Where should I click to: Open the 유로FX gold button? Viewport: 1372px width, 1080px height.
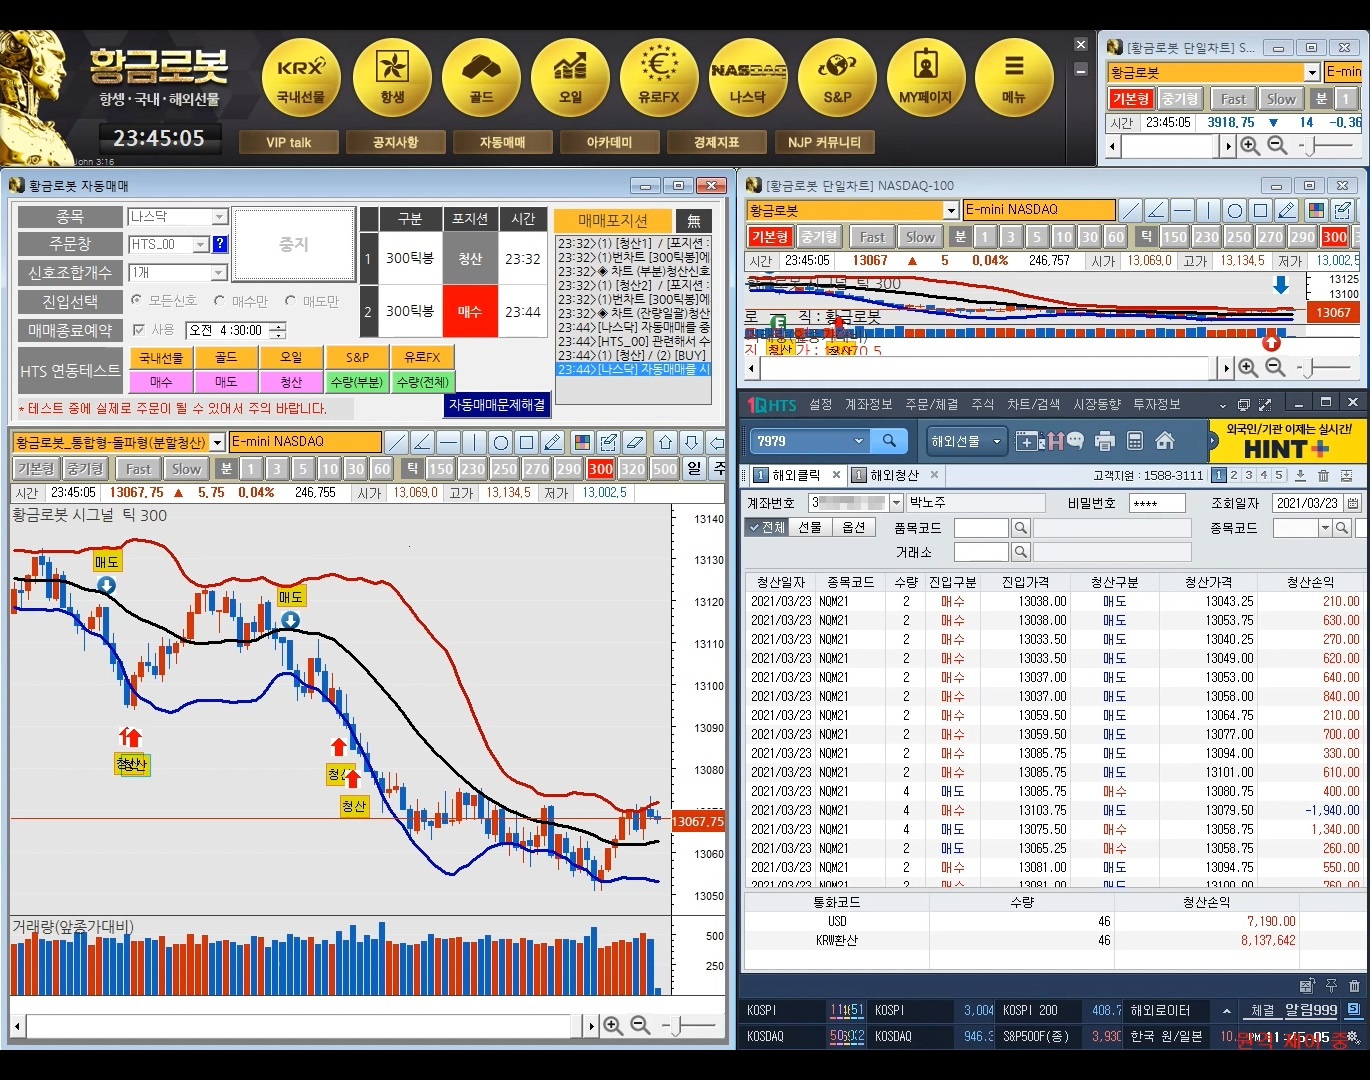tap(659, 78)
